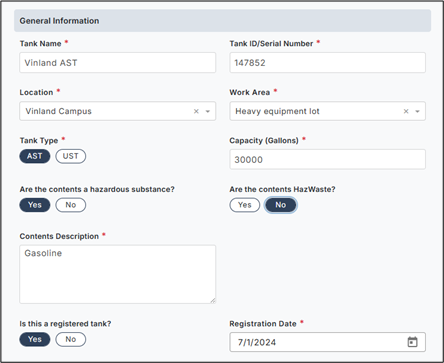This screenshot has height=363, width=444.
Task: Select UST tank type
Action: [x=71, y=156]
